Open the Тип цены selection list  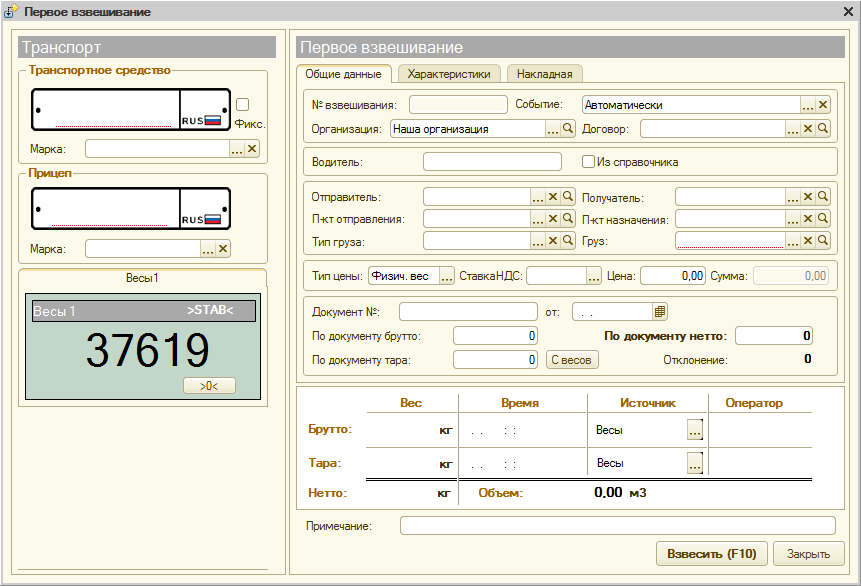pos(447,275)
